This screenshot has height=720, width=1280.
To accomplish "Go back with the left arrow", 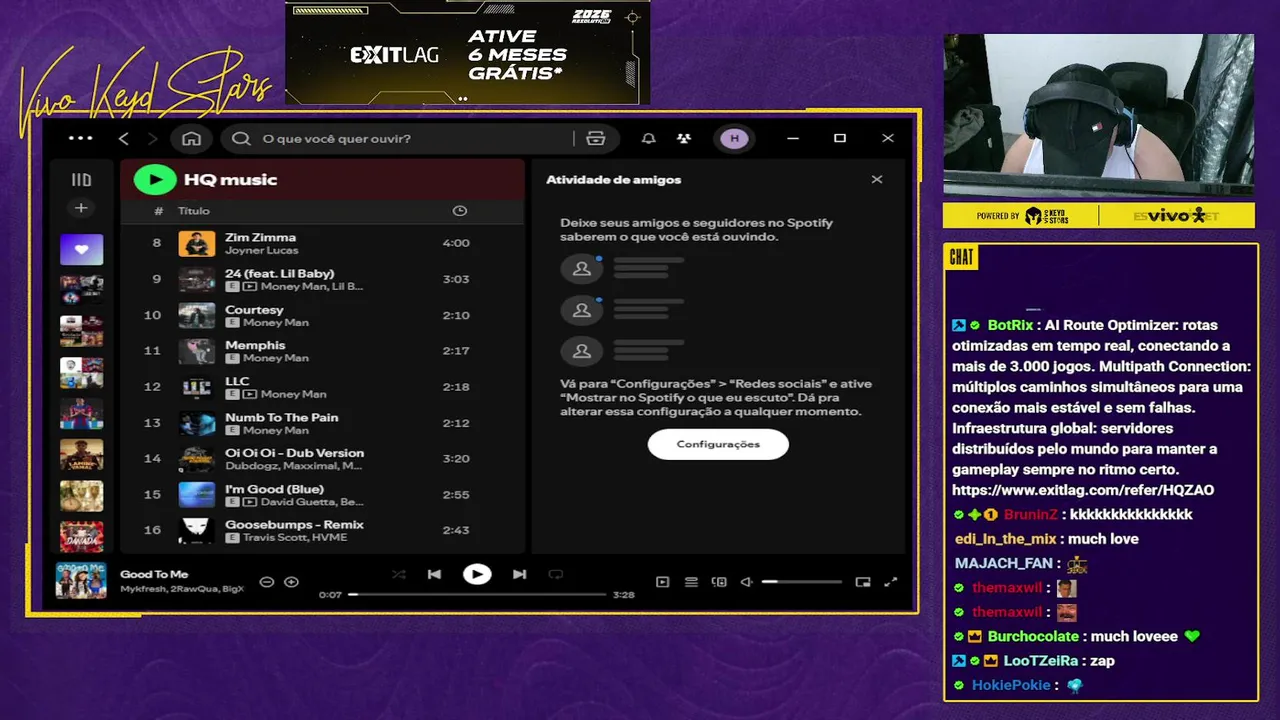I will point(124,139).
